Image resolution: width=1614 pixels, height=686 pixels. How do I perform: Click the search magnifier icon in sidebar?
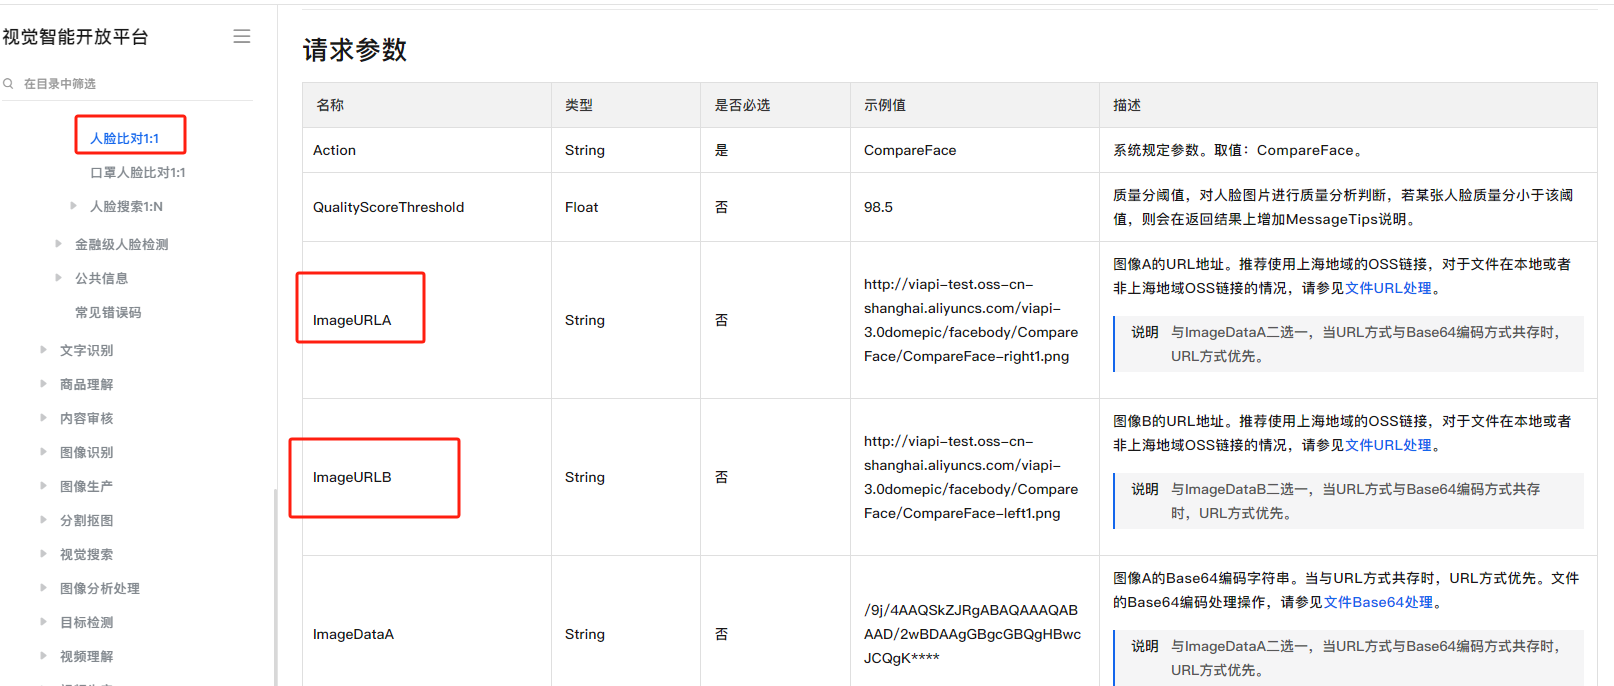coord(8,84)
